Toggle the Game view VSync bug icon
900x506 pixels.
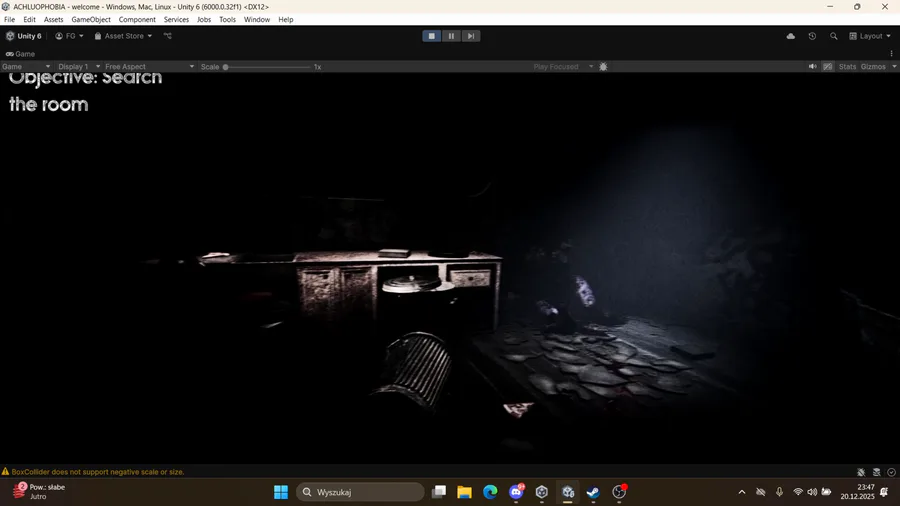[x=603, y=67]
